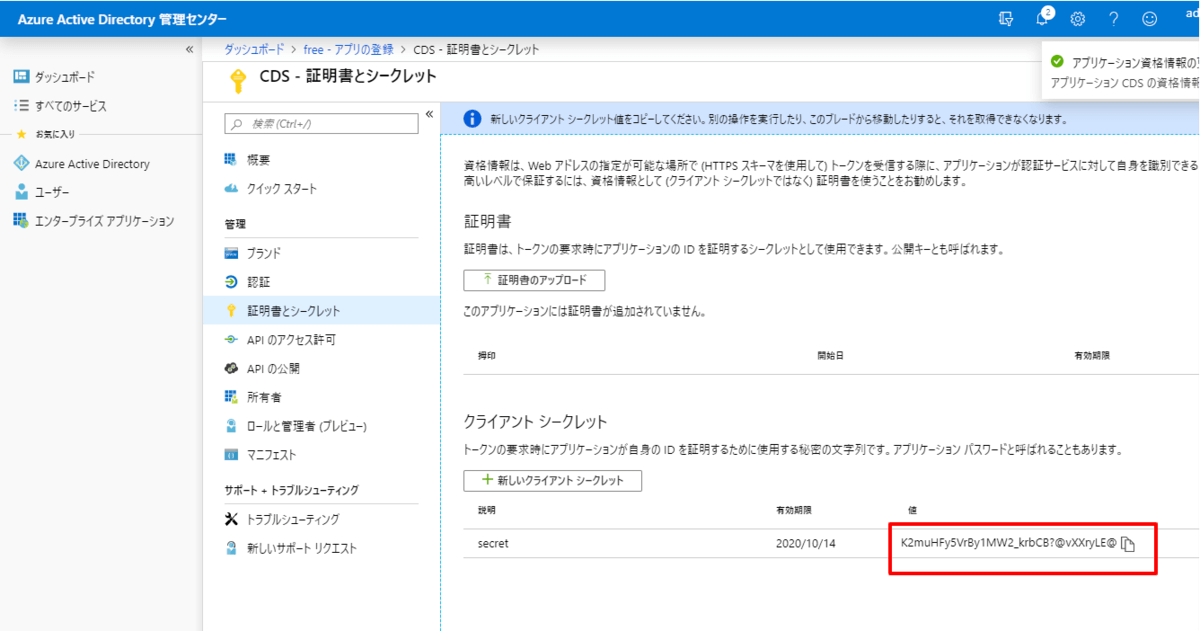The height and width of the screenshot is (631, 1200).
Task: Click the green success check in notification
Action: (1057, 61)
